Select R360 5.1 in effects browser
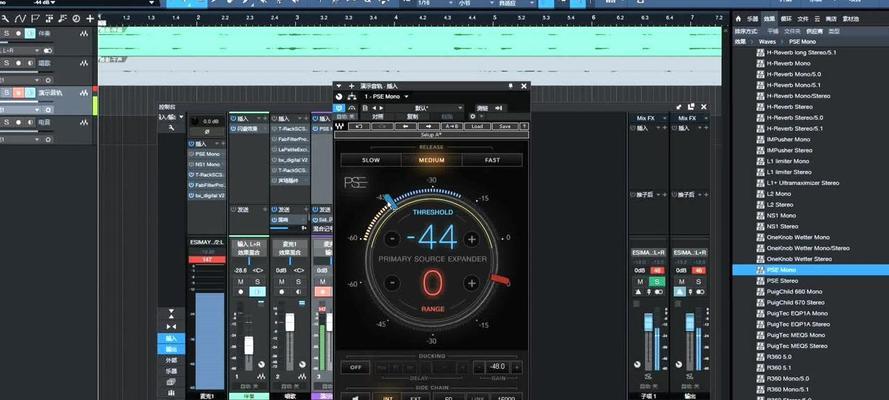Image resolution: width=889 pixels, height=400 pixels. [x=778, y=368]
